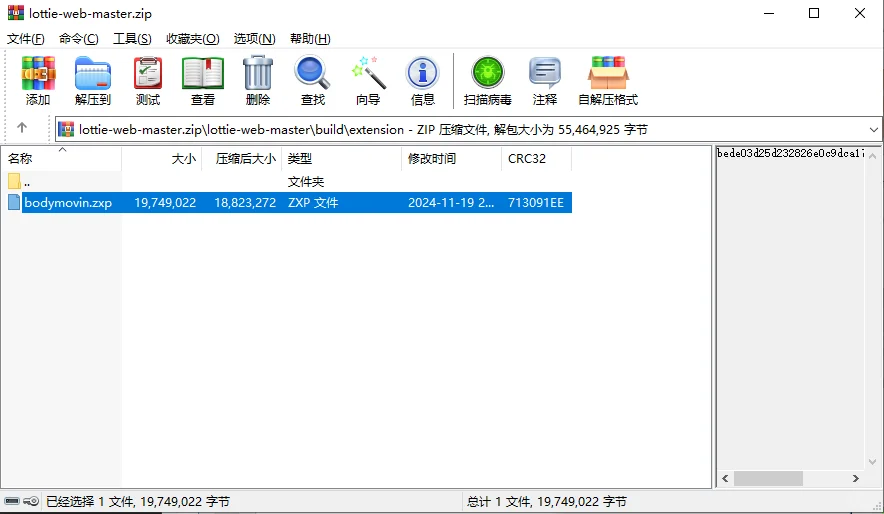Click the ZXP 文件 type cell
This screenshot has height=514, width=884.
pyautogui.click(x=313, y=202)
